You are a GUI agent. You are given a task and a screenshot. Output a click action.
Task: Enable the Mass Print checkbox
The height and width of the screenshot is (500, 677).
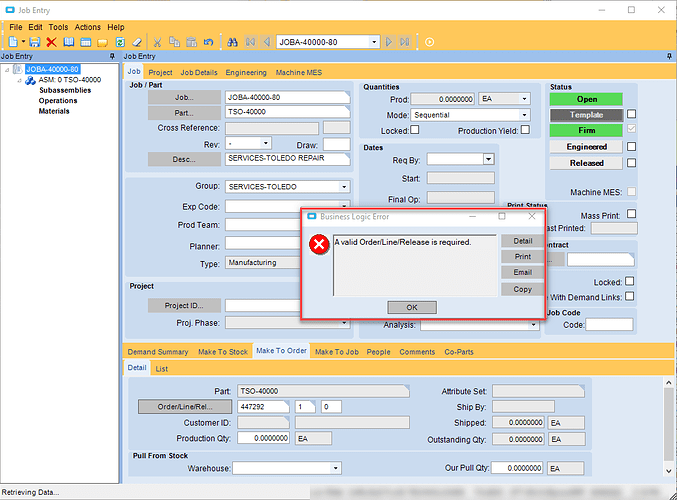point(631,214)
